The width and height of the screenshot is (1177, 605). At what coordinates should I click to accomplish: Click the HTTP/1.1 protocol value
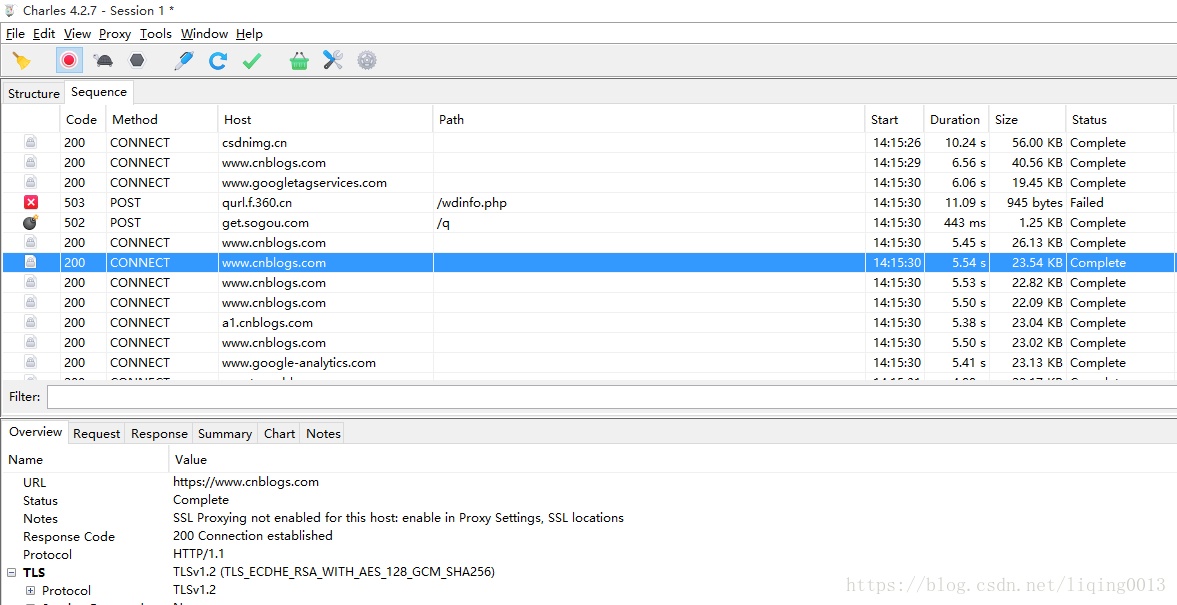[x=198, y=554]
